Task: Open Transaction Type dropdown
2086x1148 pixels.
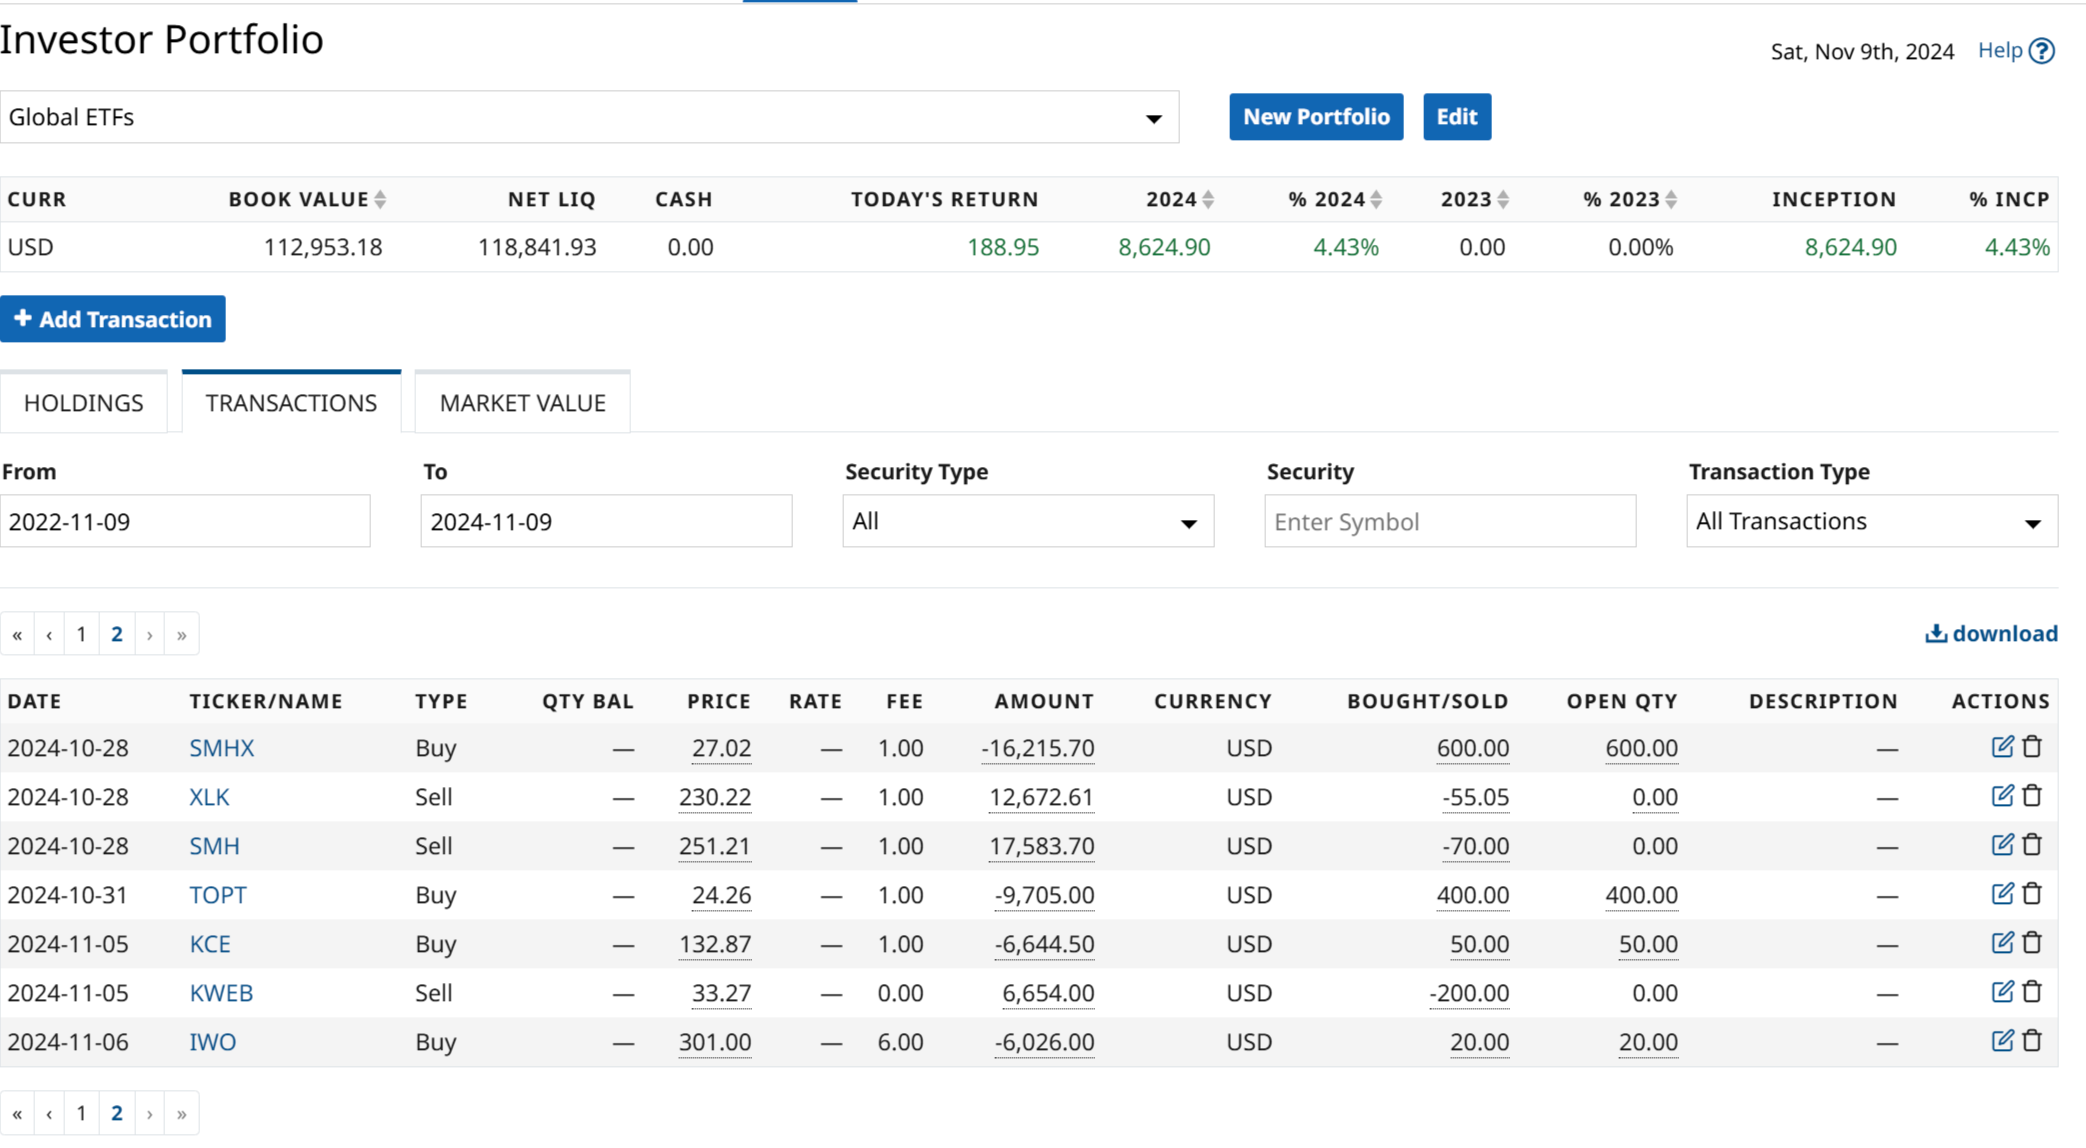Action: [1871, 522]
